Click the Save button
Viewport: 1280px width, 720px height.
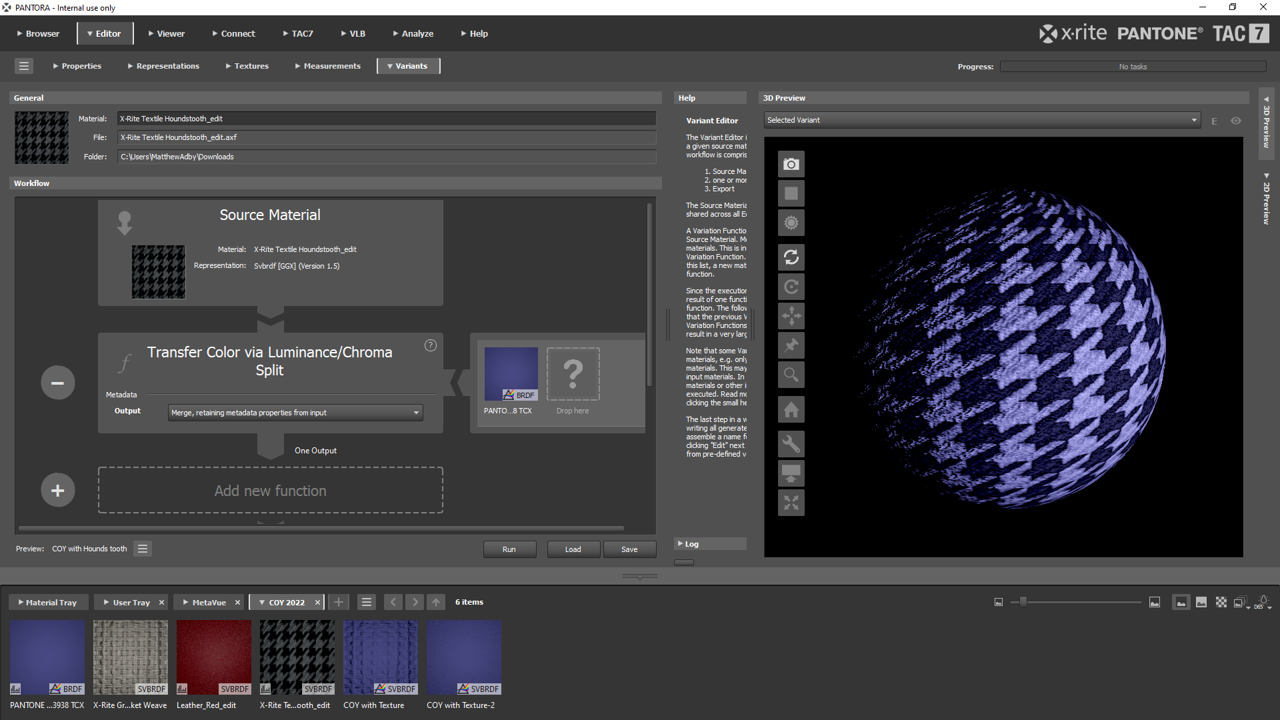pos(629,549)
